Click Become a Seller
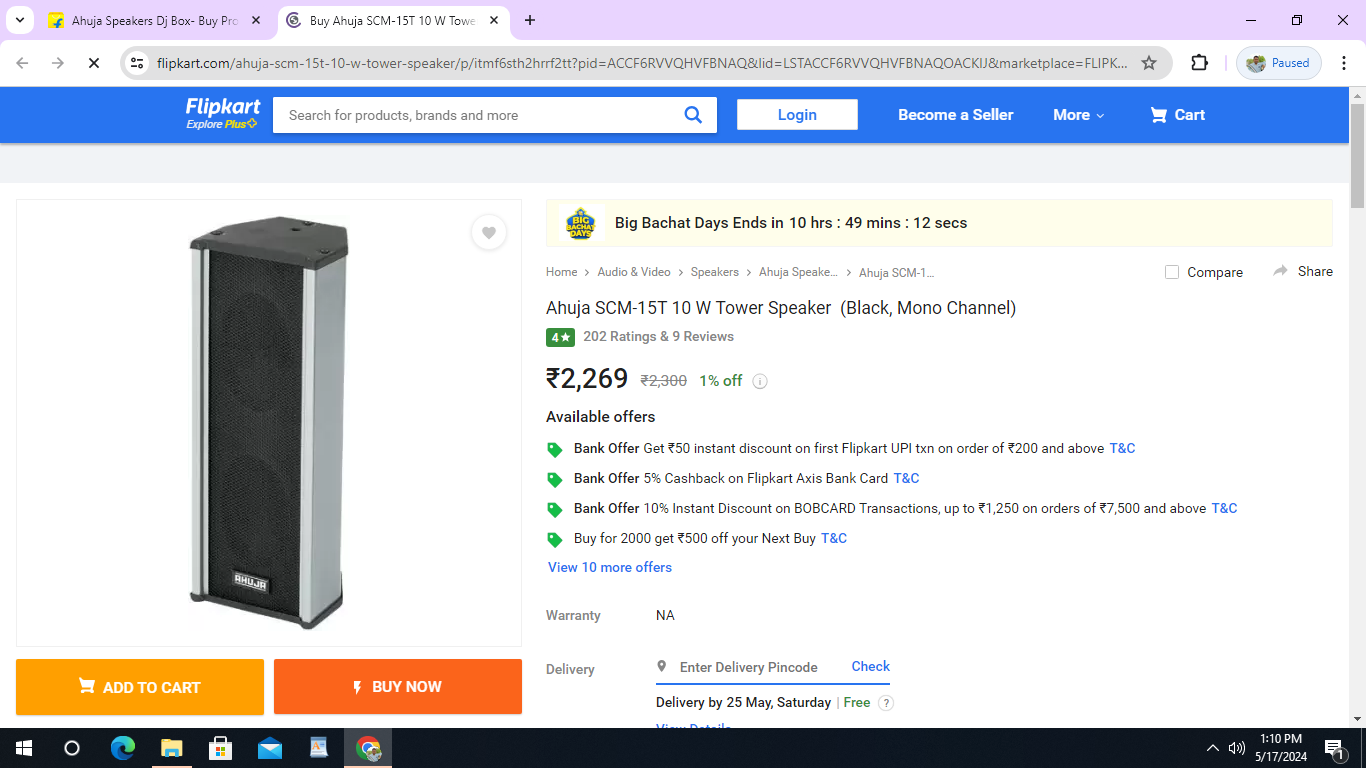The image size is (1366, 768). (956, 115)
